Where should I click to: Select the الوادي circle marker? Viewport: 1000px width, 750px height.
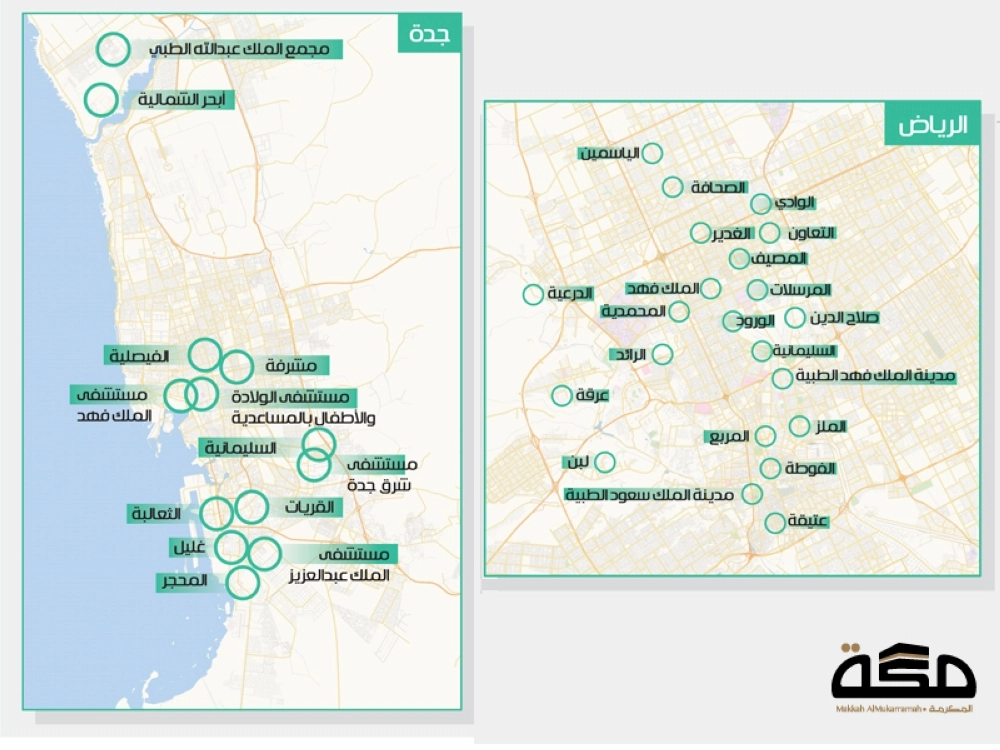tap(760, 203)
